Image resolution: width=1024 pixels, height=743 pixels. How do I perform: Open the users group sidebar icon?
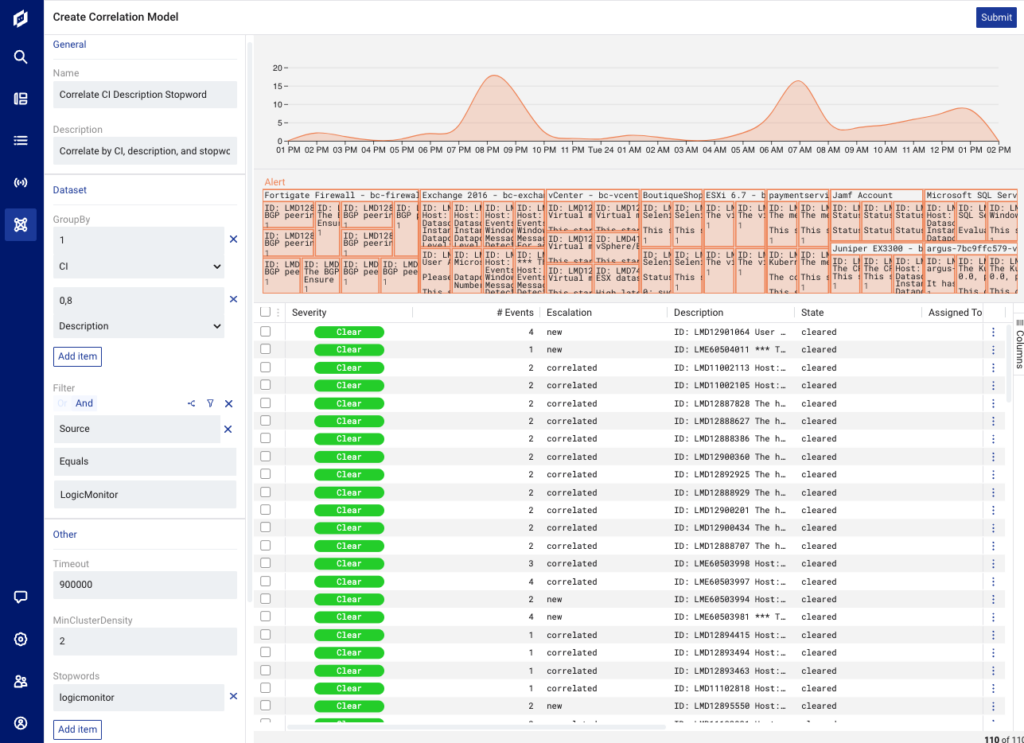[x=21, y=682]
